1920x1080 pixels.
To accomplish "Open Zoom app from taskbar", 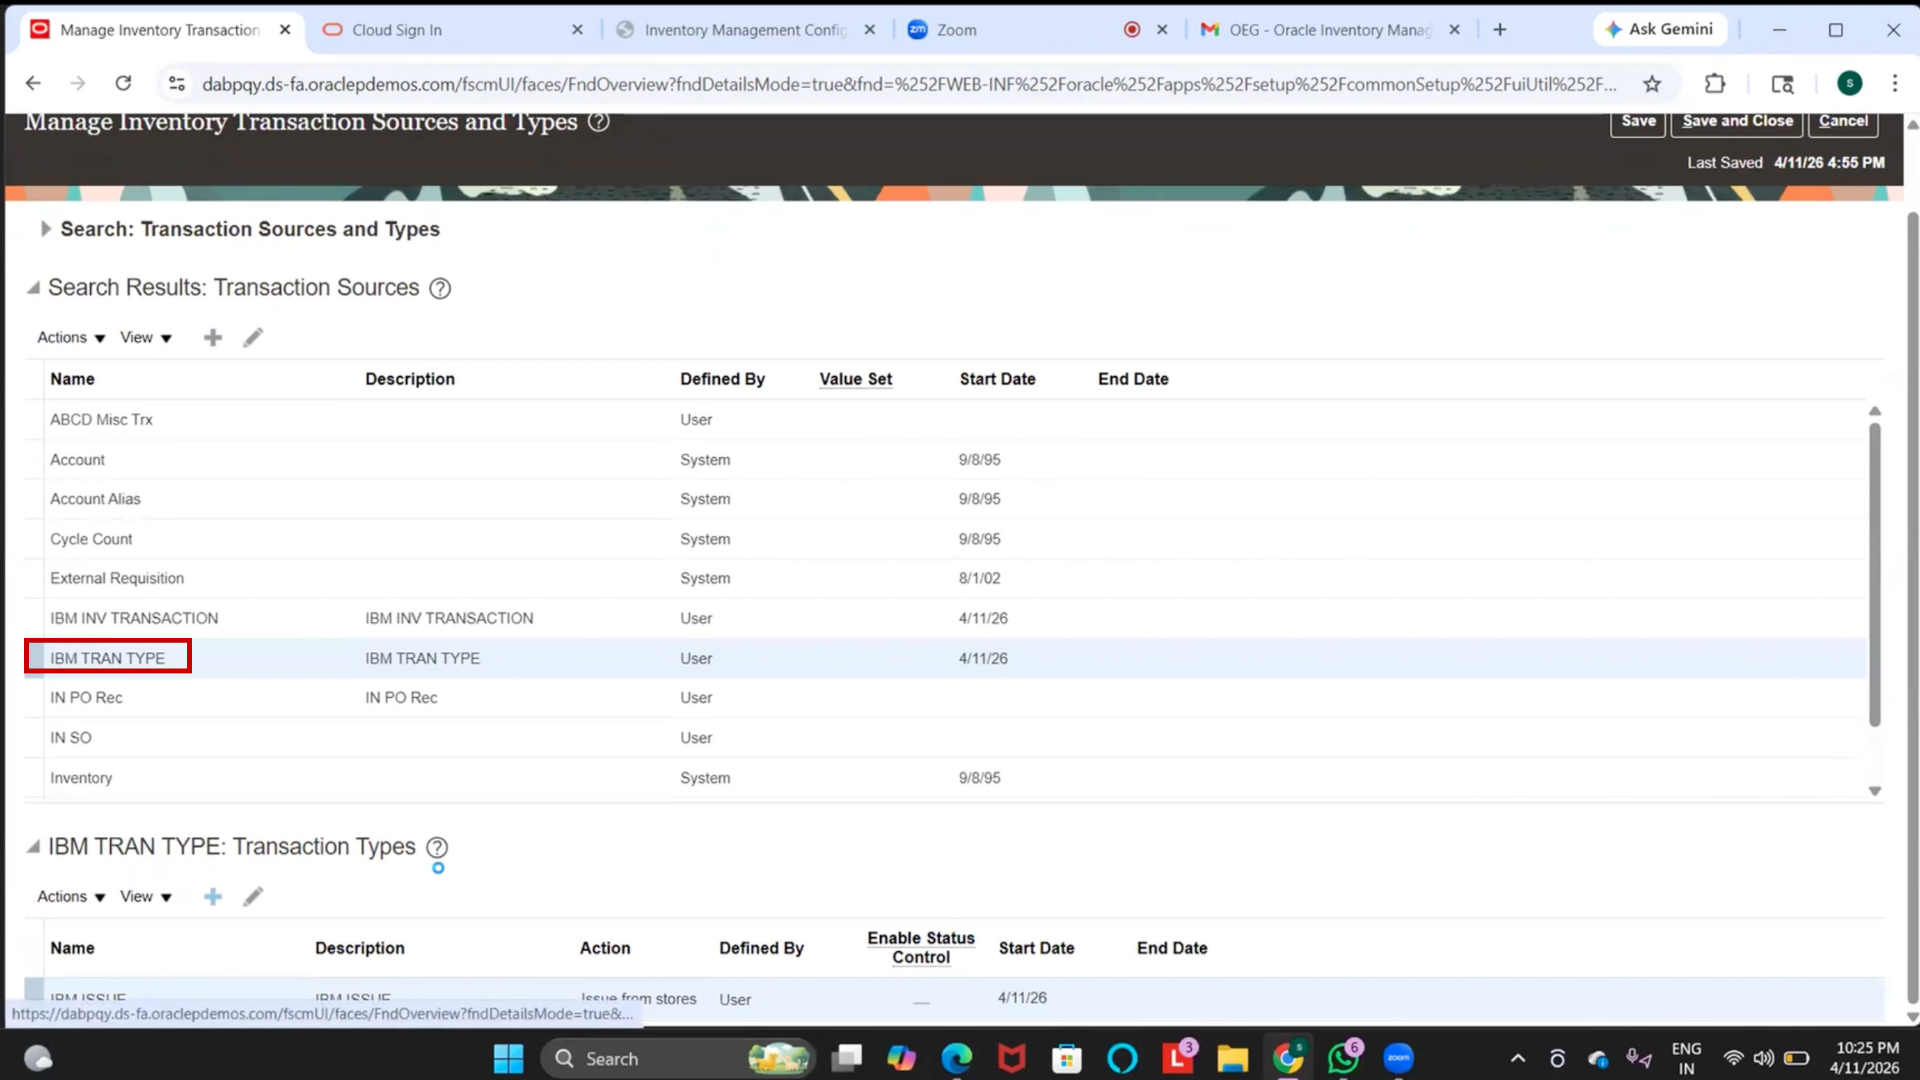I will tap(1398, 1058).
